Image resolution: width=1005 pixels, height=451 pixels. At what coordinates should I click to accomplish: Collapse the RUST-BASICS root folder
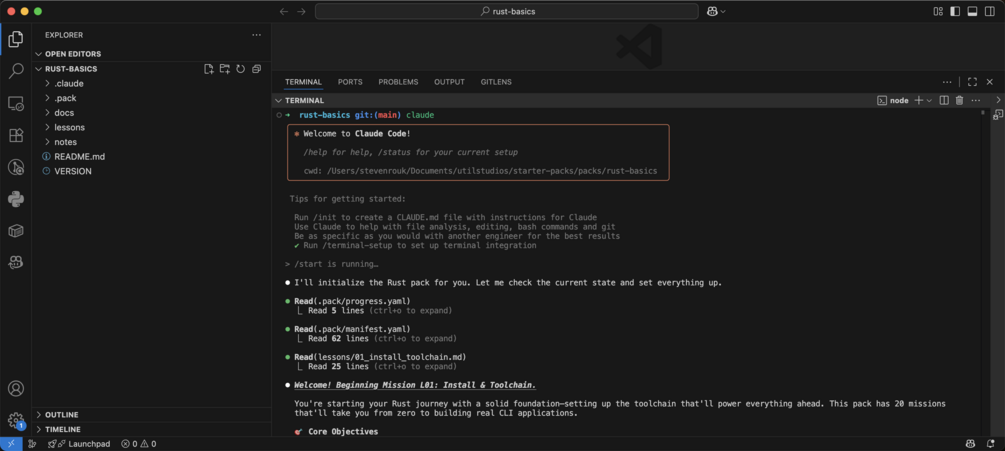pyautogui.click(x=71, y=69)
